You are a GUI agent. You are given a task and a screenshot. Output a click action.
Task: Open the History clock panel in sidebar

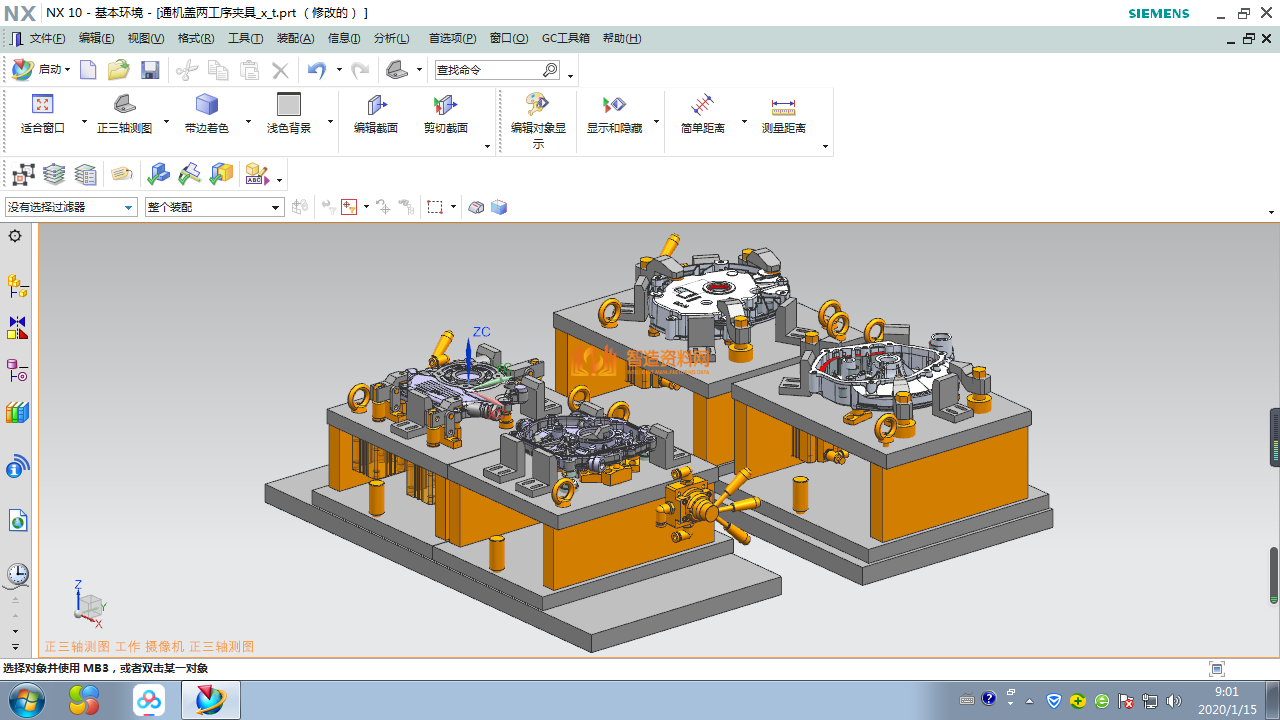click(17, 574)
